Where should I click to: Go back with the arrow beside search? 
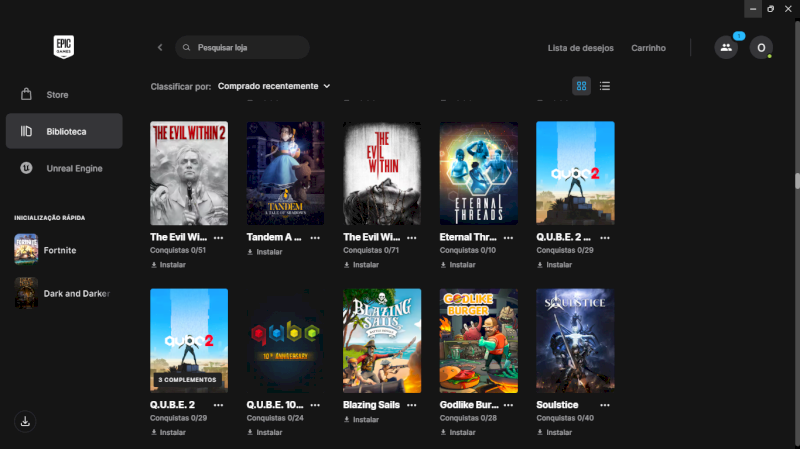160,47
